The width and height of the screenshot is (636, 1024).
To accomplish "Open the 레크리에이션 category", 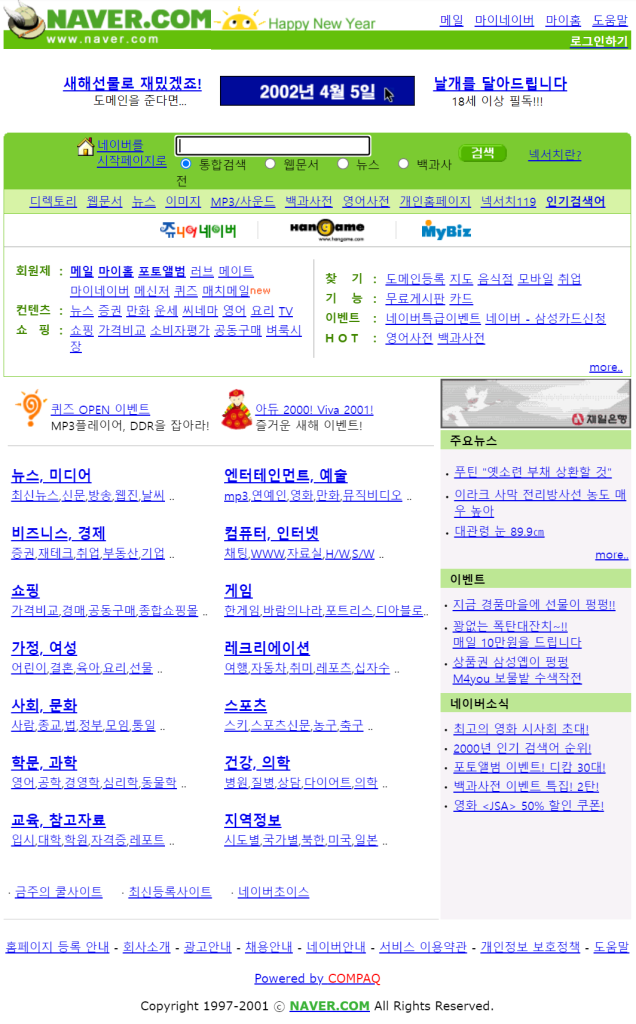I will [x=267, y=648].
